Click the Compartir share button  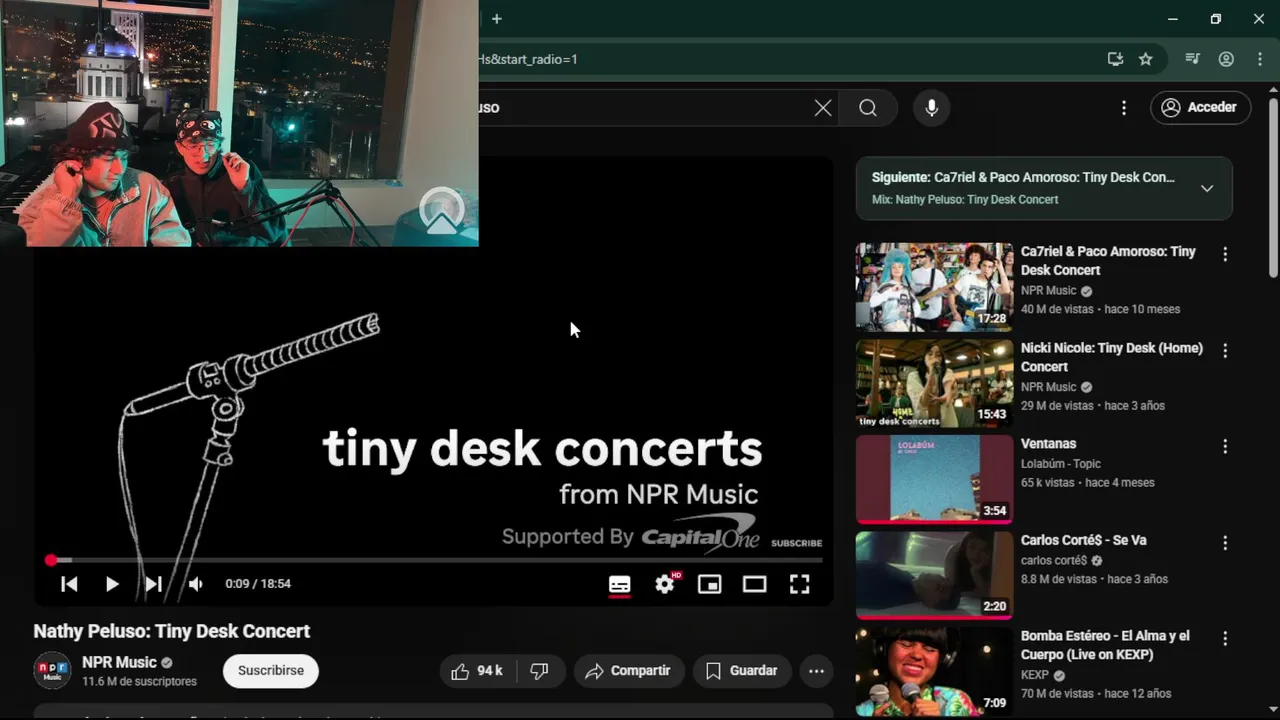628,671
